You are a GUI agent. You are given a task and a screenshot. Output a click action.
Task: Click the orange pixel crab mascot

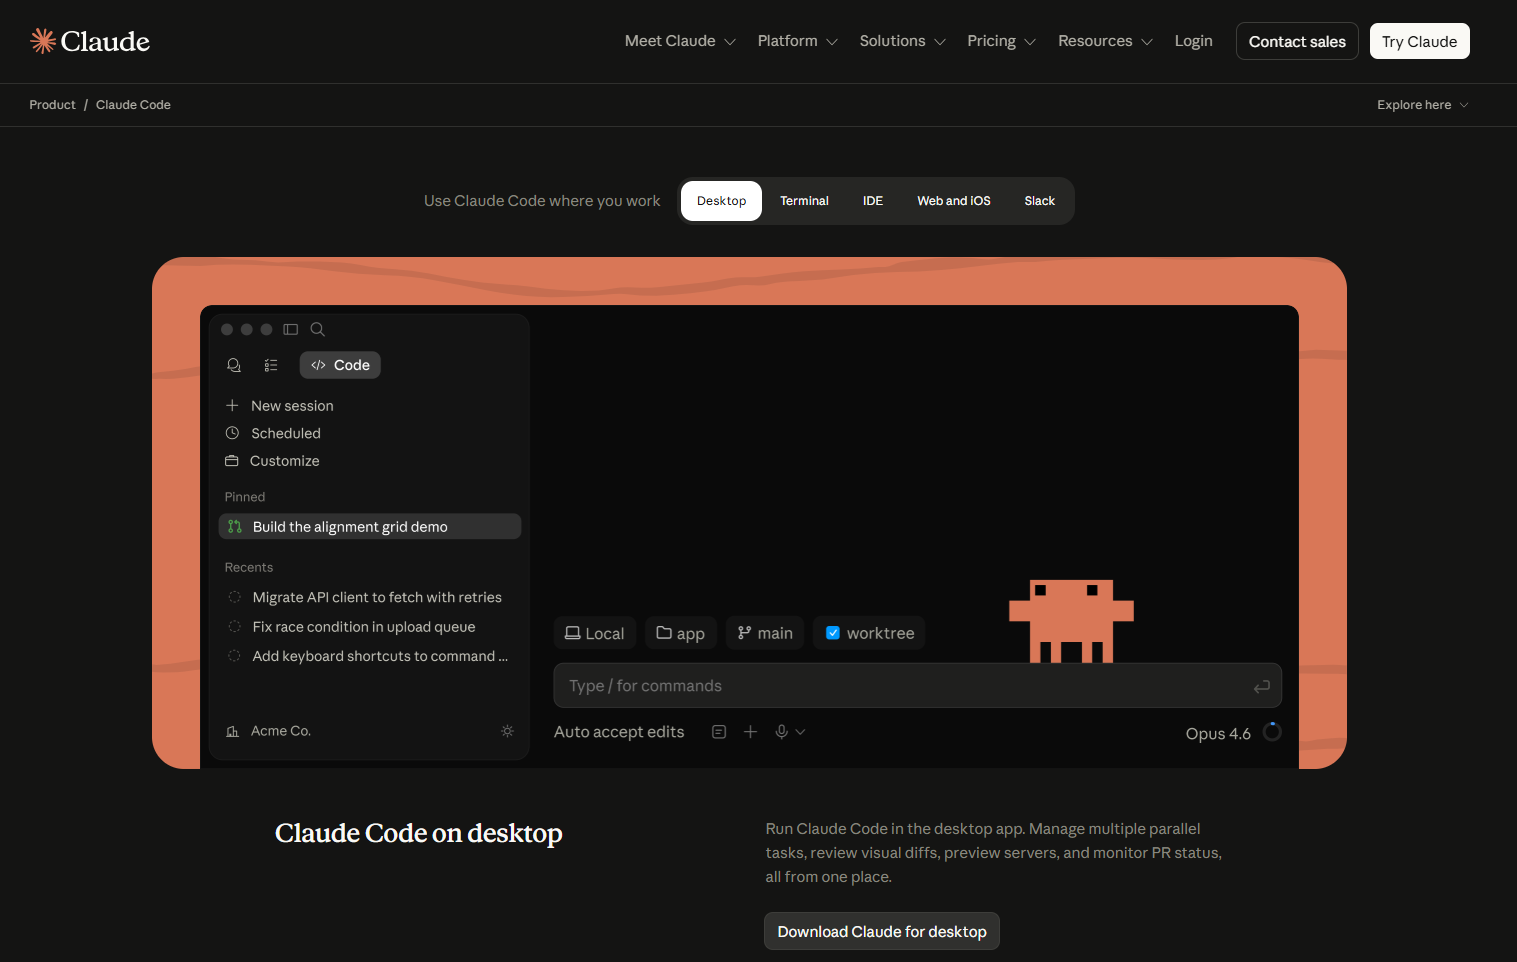point(1071,621)
